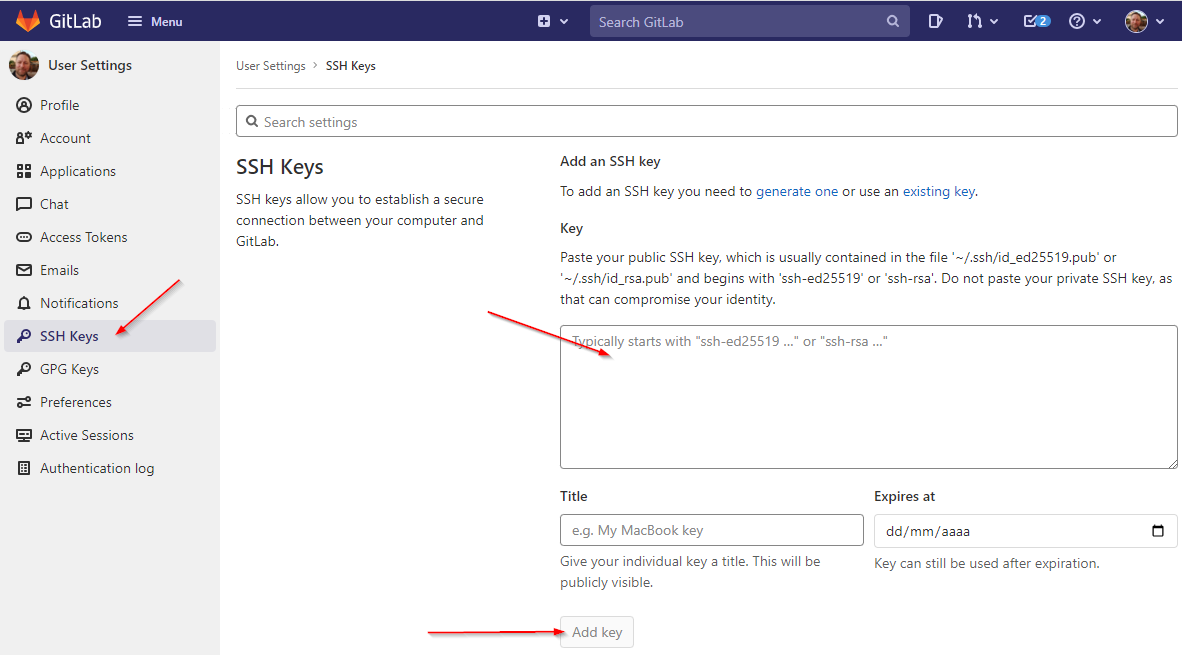Open Notifications settings in sidebar

pyautogui.click(x=79, y=303)
